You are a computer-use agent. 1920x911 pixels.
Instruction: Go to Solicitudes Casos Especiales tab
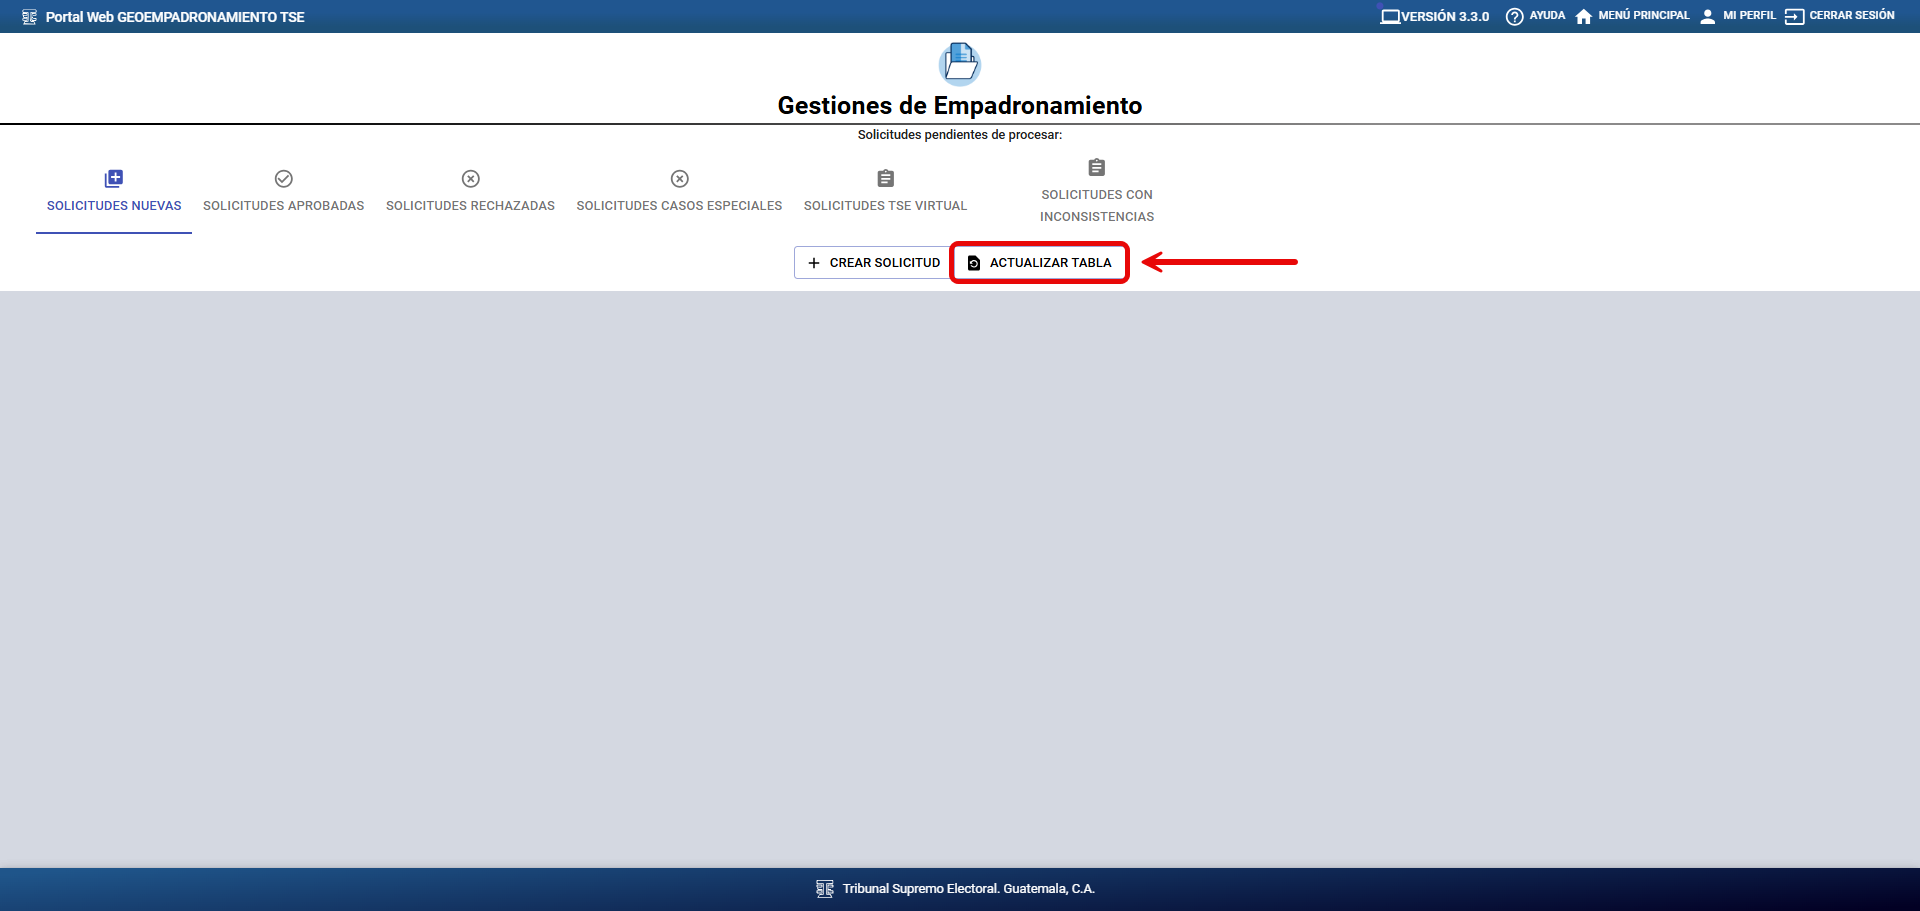pos(679,192)
